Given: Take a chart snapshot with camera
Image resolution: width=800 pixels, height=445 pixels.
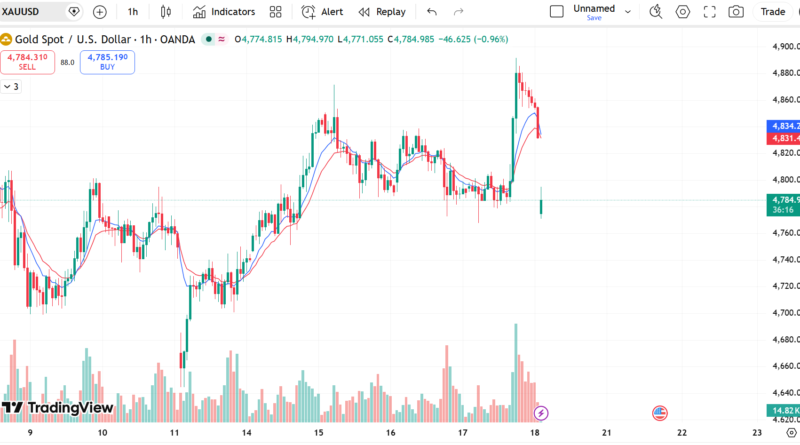Looking at the screenshot, I should (736, 12).
